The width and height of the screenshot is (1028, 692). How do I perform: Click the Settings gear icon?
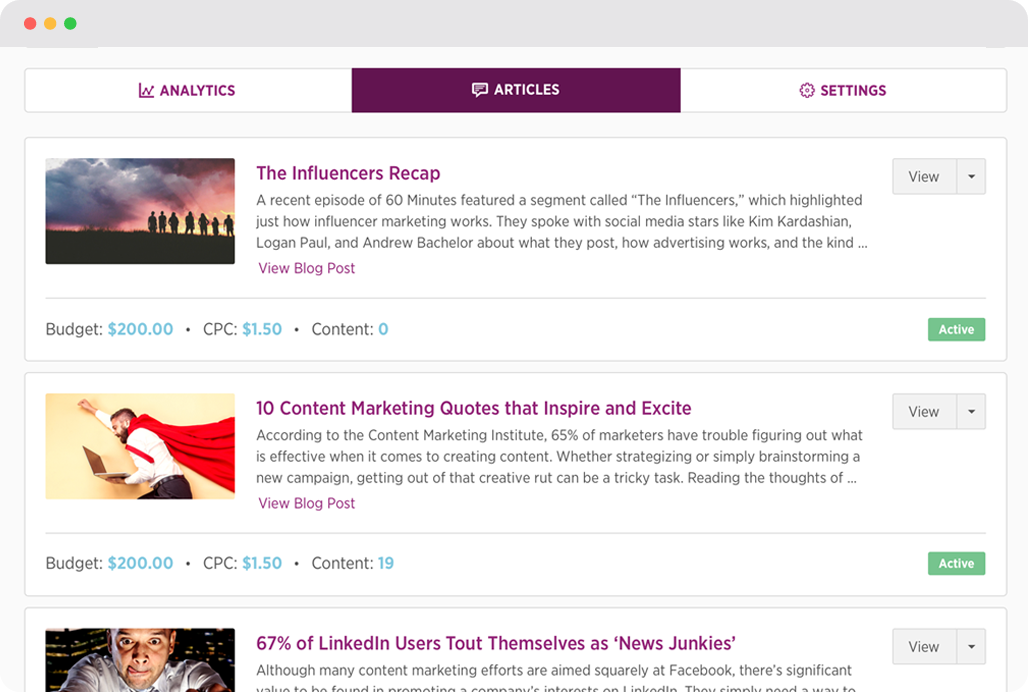806,90
